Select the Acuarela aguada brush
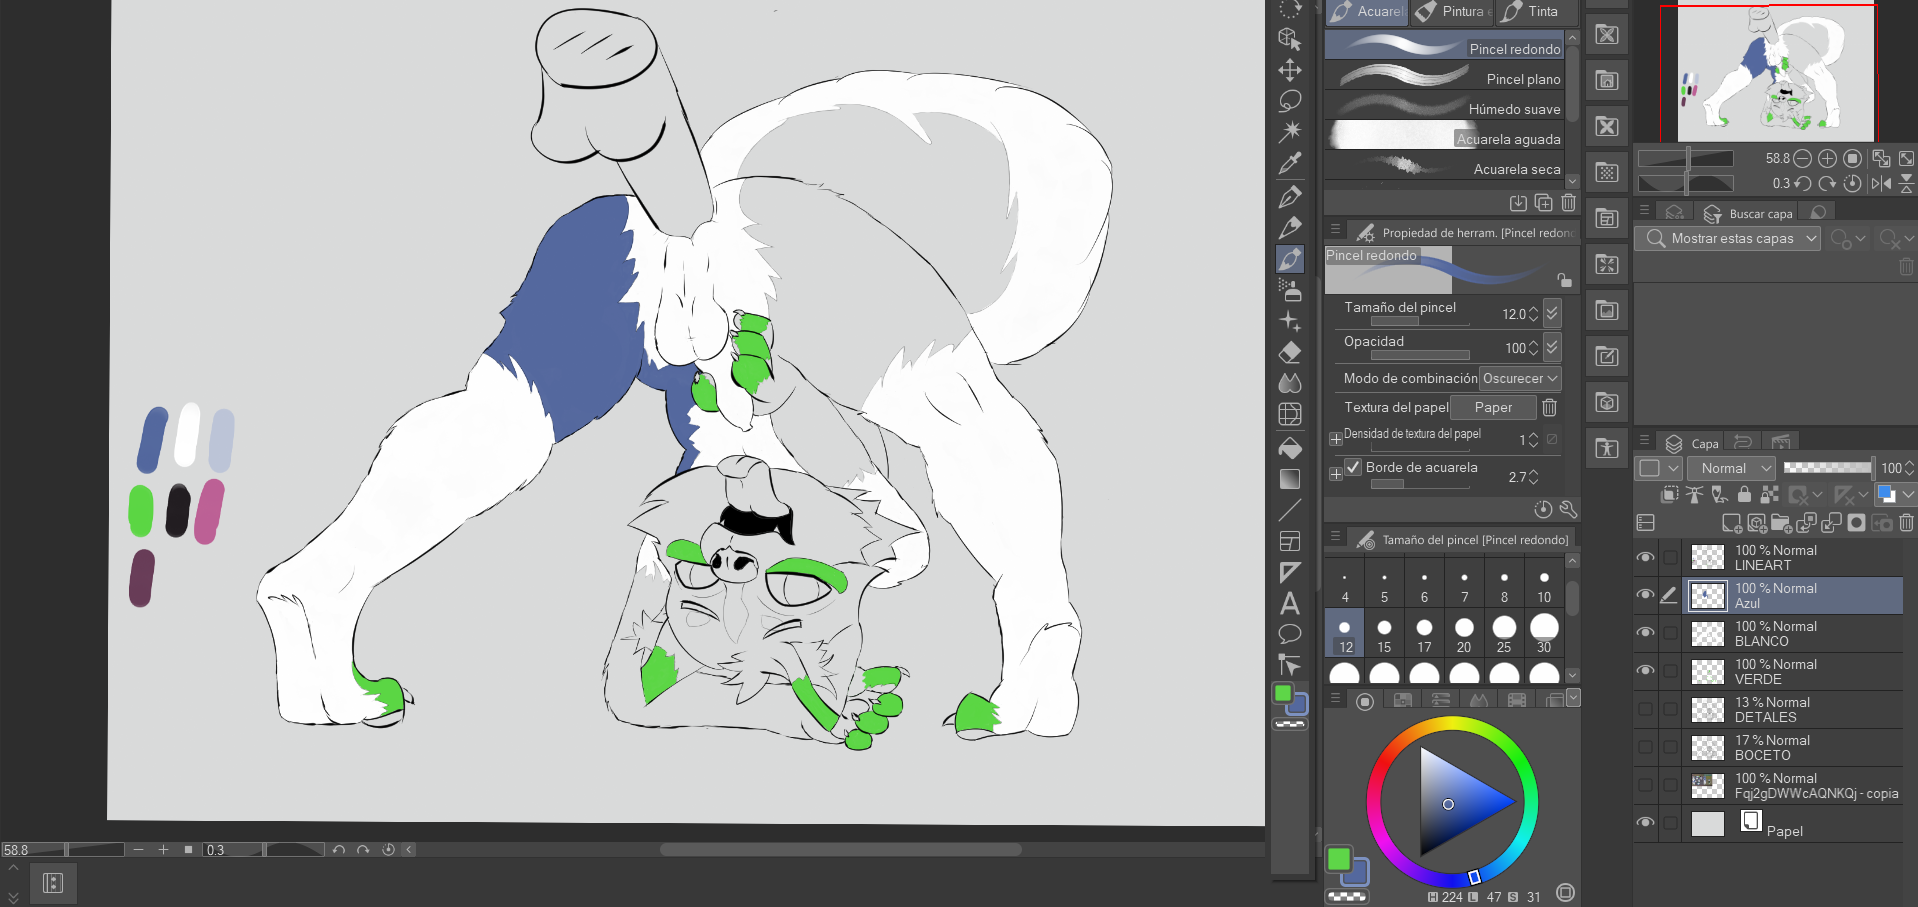Screen dimensions: 1918x907 coord(1444,138)
